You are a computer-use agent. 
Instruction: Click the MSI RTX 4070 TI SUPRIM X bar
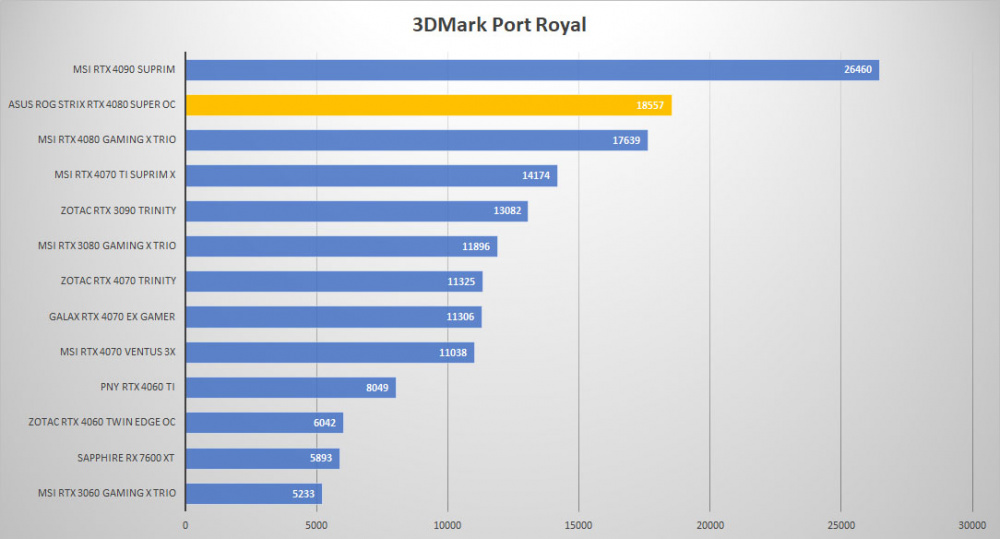(372, 175)
